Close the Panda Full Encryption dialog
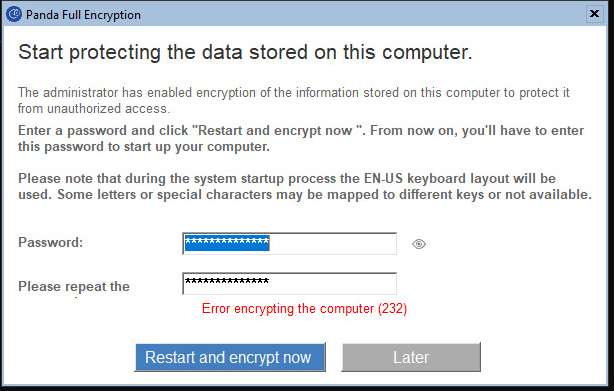Image resolution: width=614 pixels, height=391 pixels. 594,14
